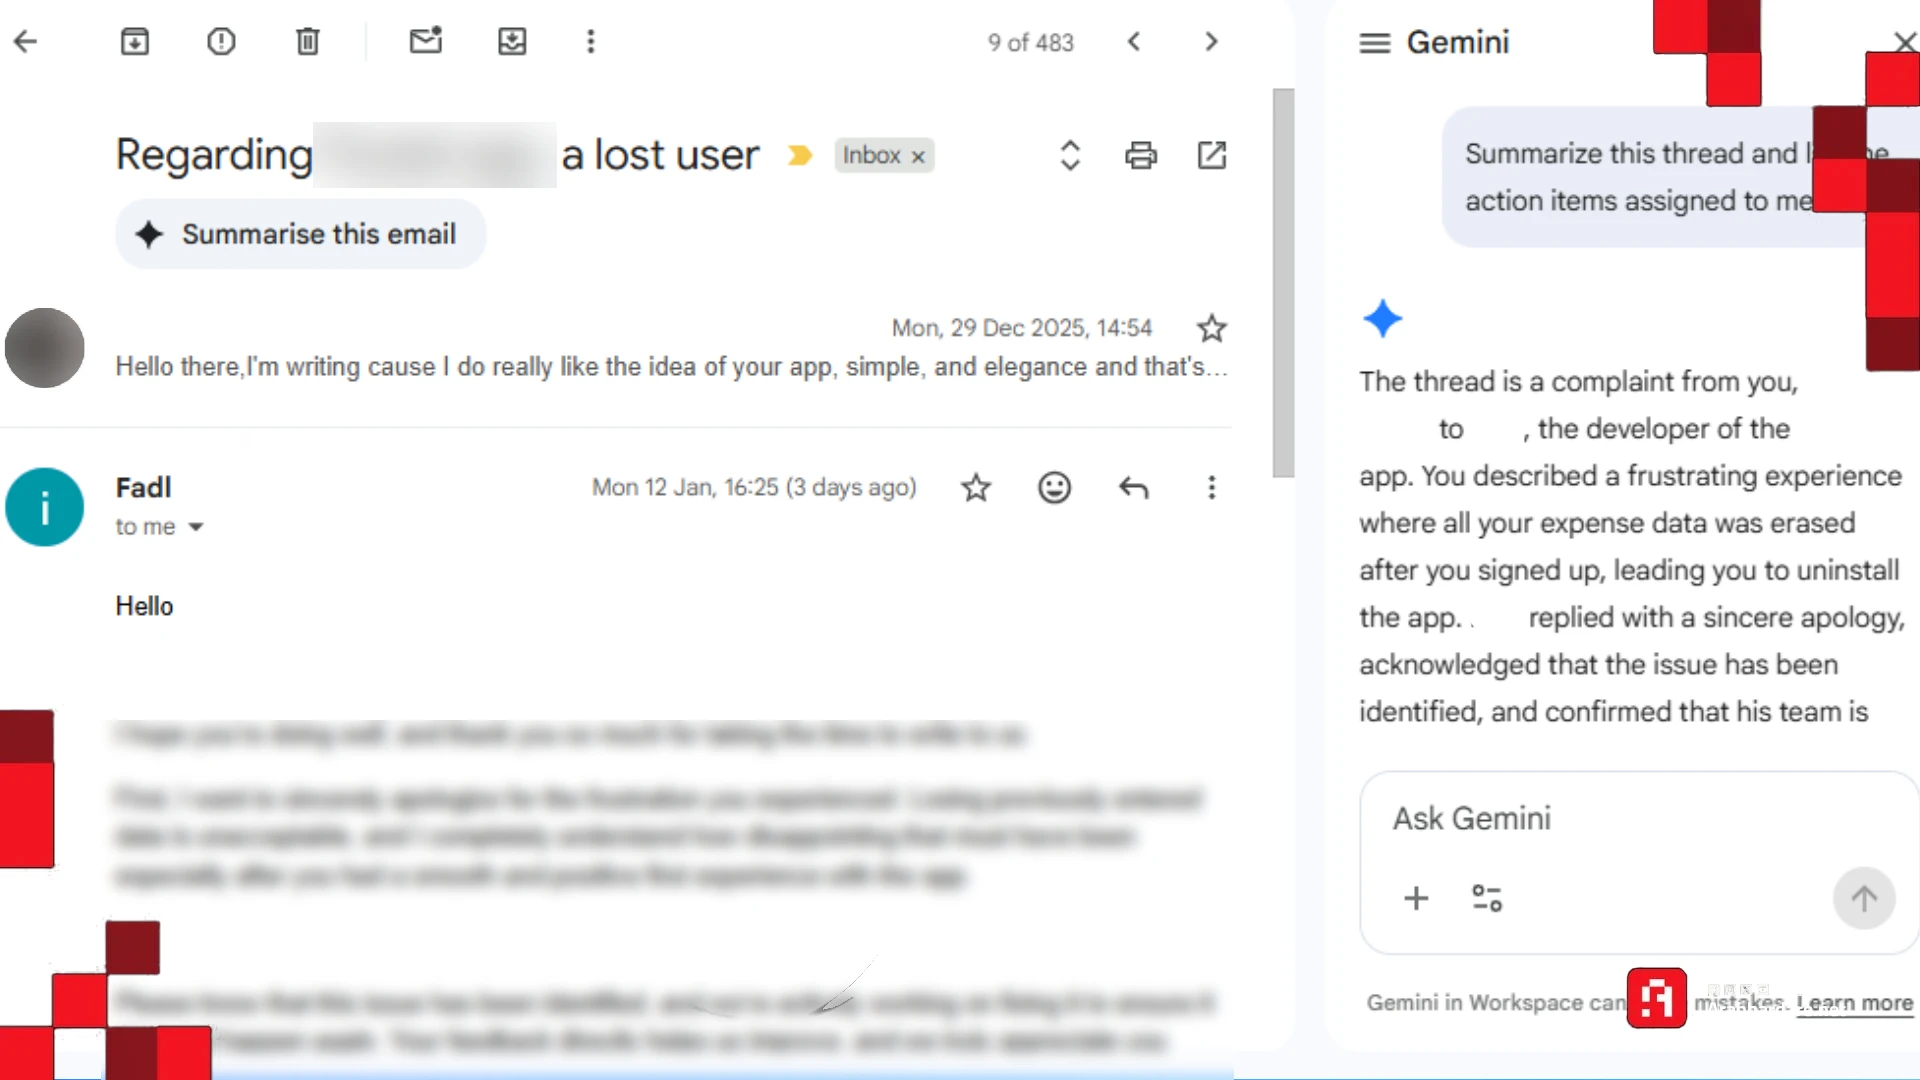The image size is (1920, 1080).
Task: Print the whole email thread
Action: tap(1141, 155)
